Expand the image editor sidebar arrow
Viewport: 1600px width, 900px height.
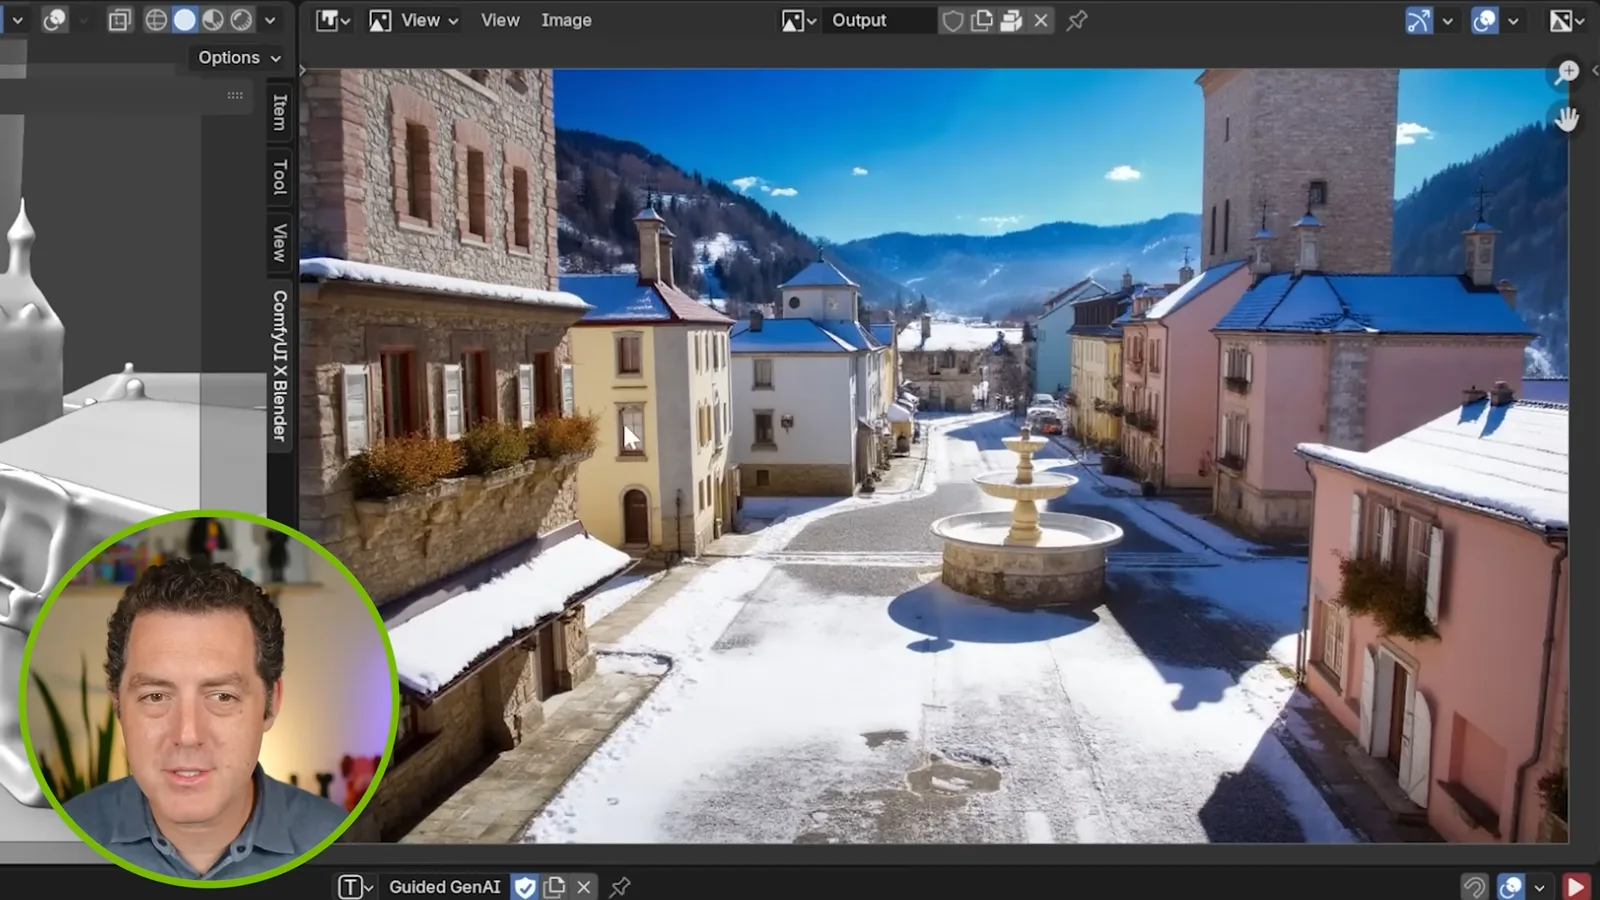tap(1595, 70)
